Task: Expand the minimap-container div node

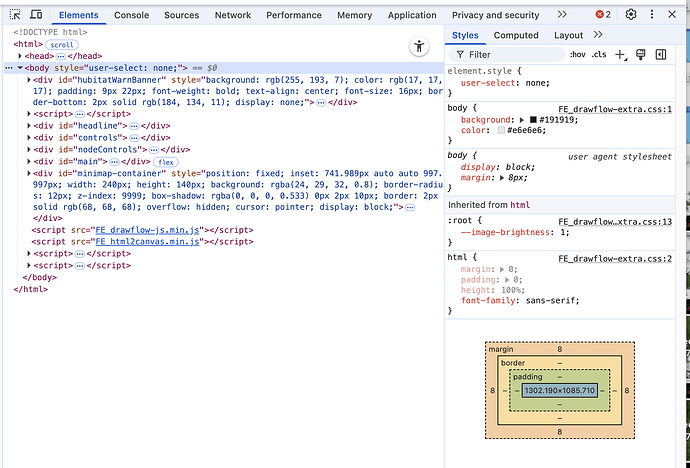Action: coord(29,173)
